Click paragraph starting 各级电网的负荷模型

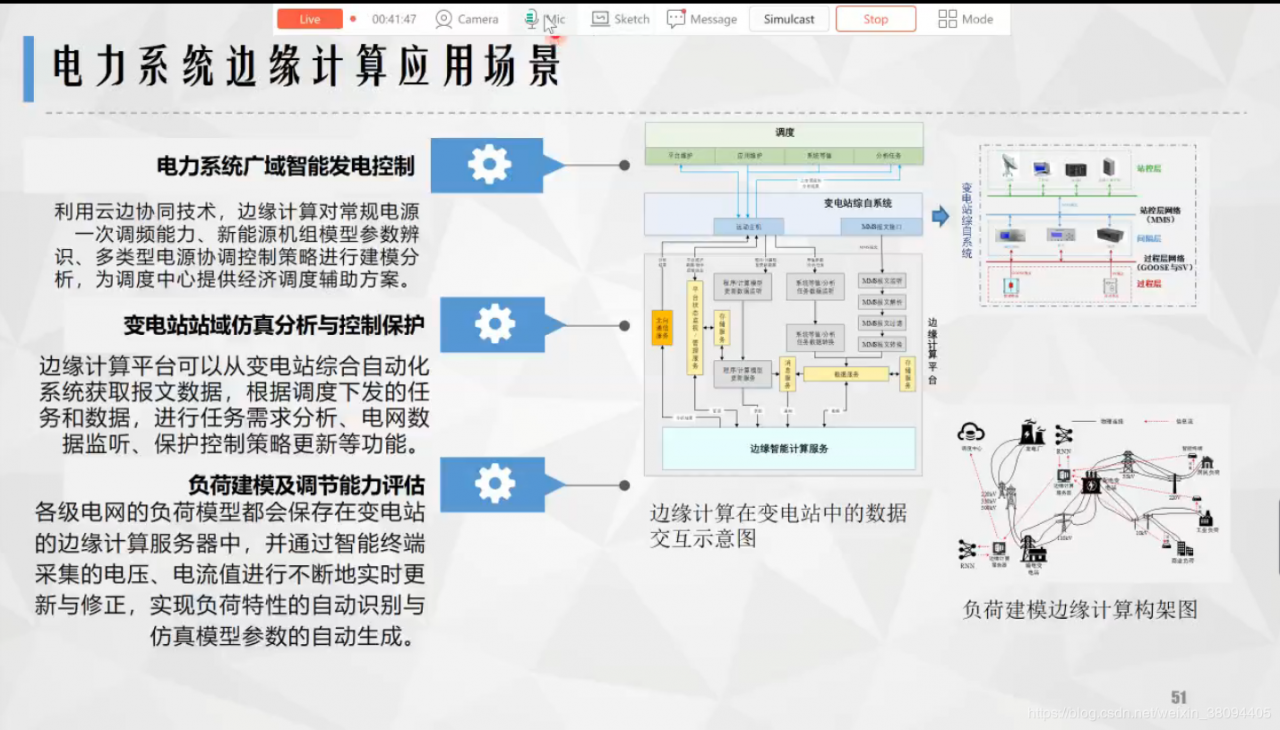click(x=230, y=575)
